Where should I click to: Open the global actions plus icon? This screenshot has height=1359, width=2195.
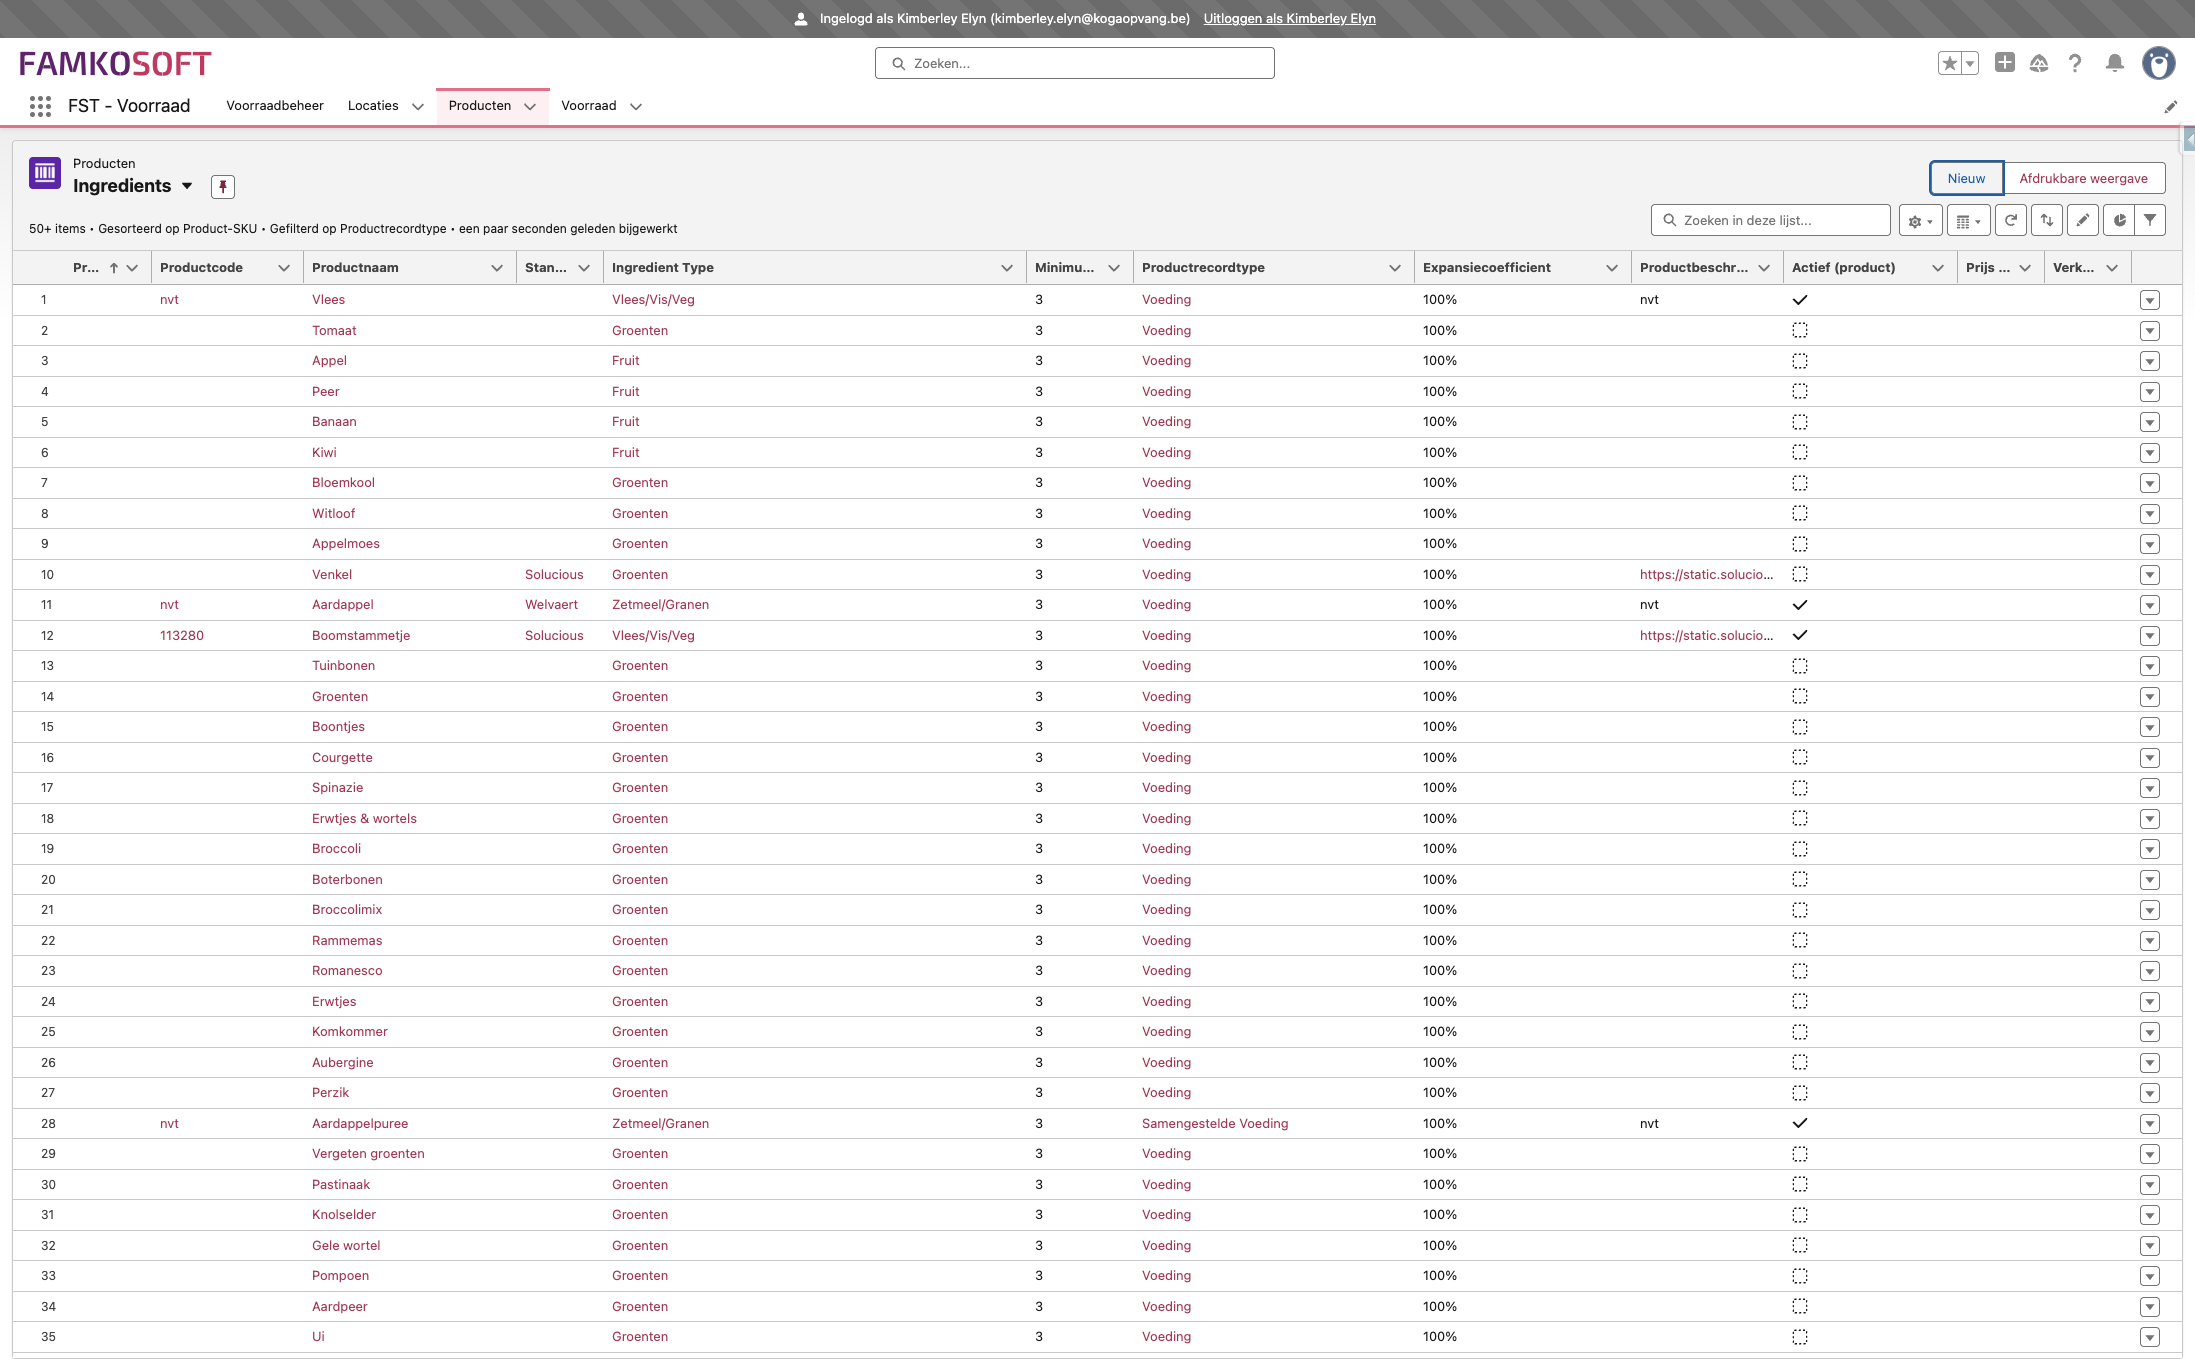point(2004,63)
